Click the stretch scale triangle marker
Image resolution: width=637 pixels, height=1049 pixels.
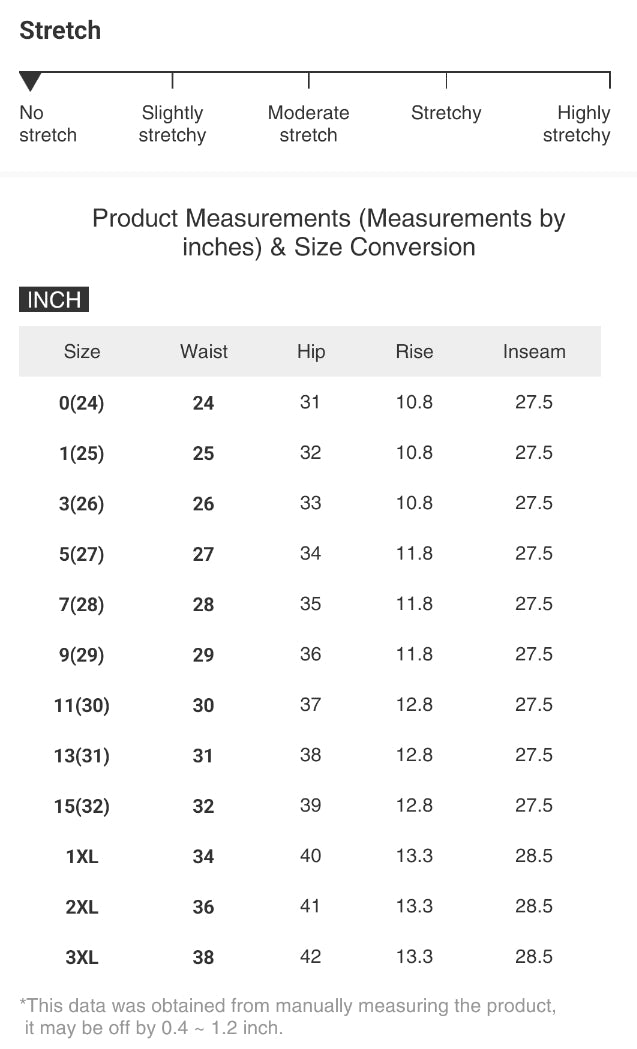point(31,81)
